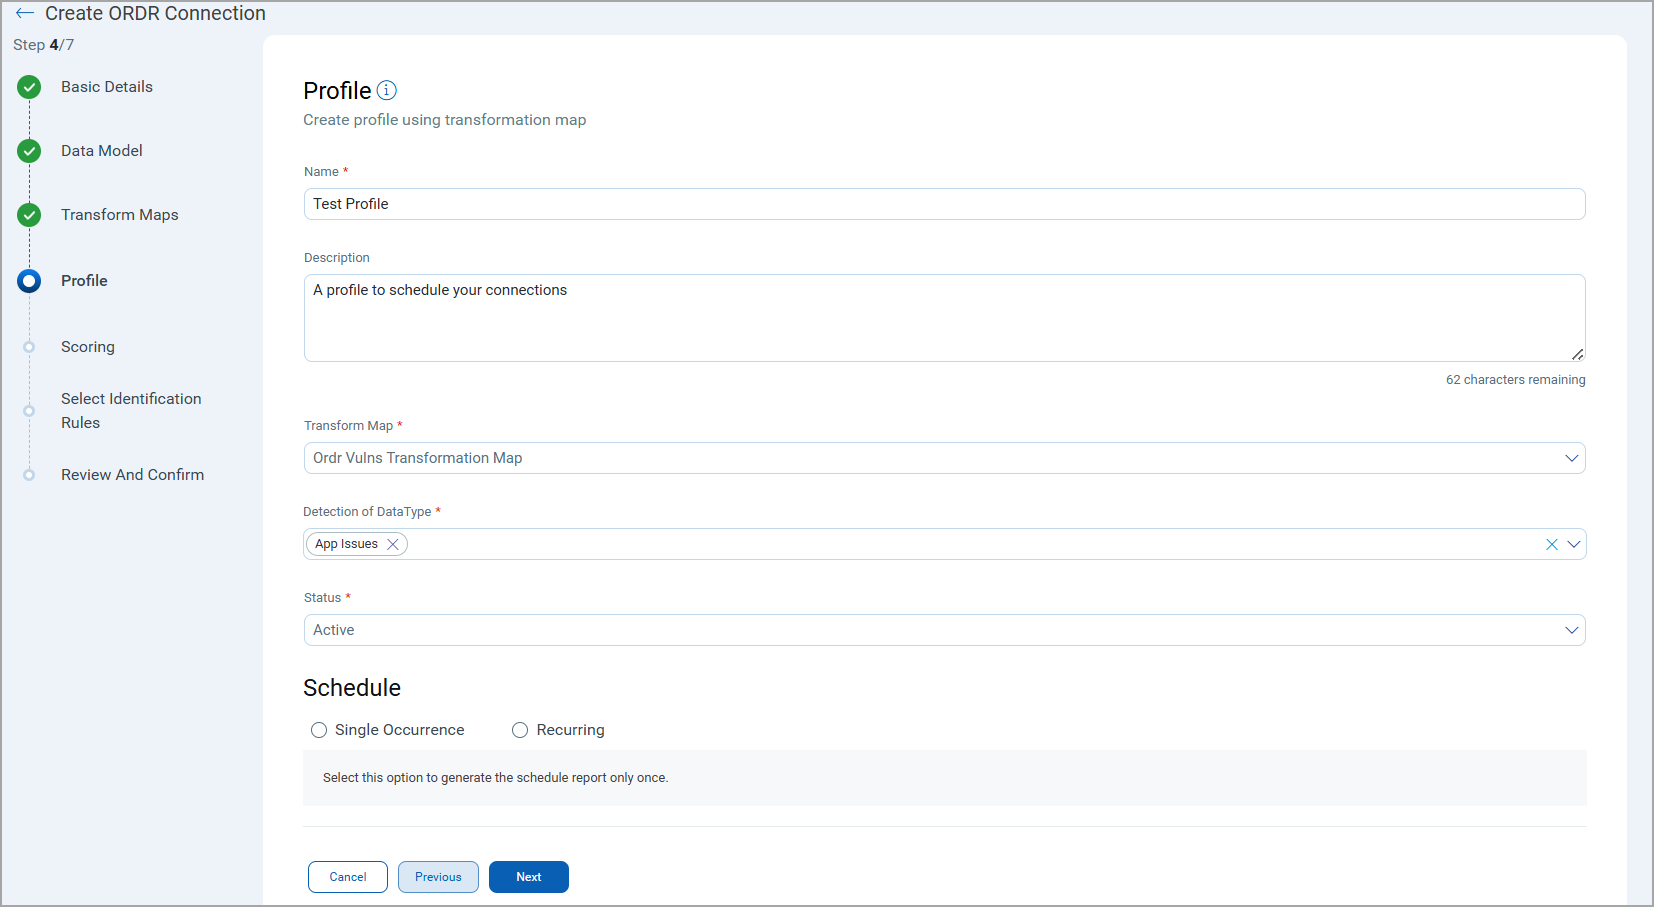1654x907 pixels.
Task: Clear all Detection of DataType selections
Action: [x=1551, y=544]
